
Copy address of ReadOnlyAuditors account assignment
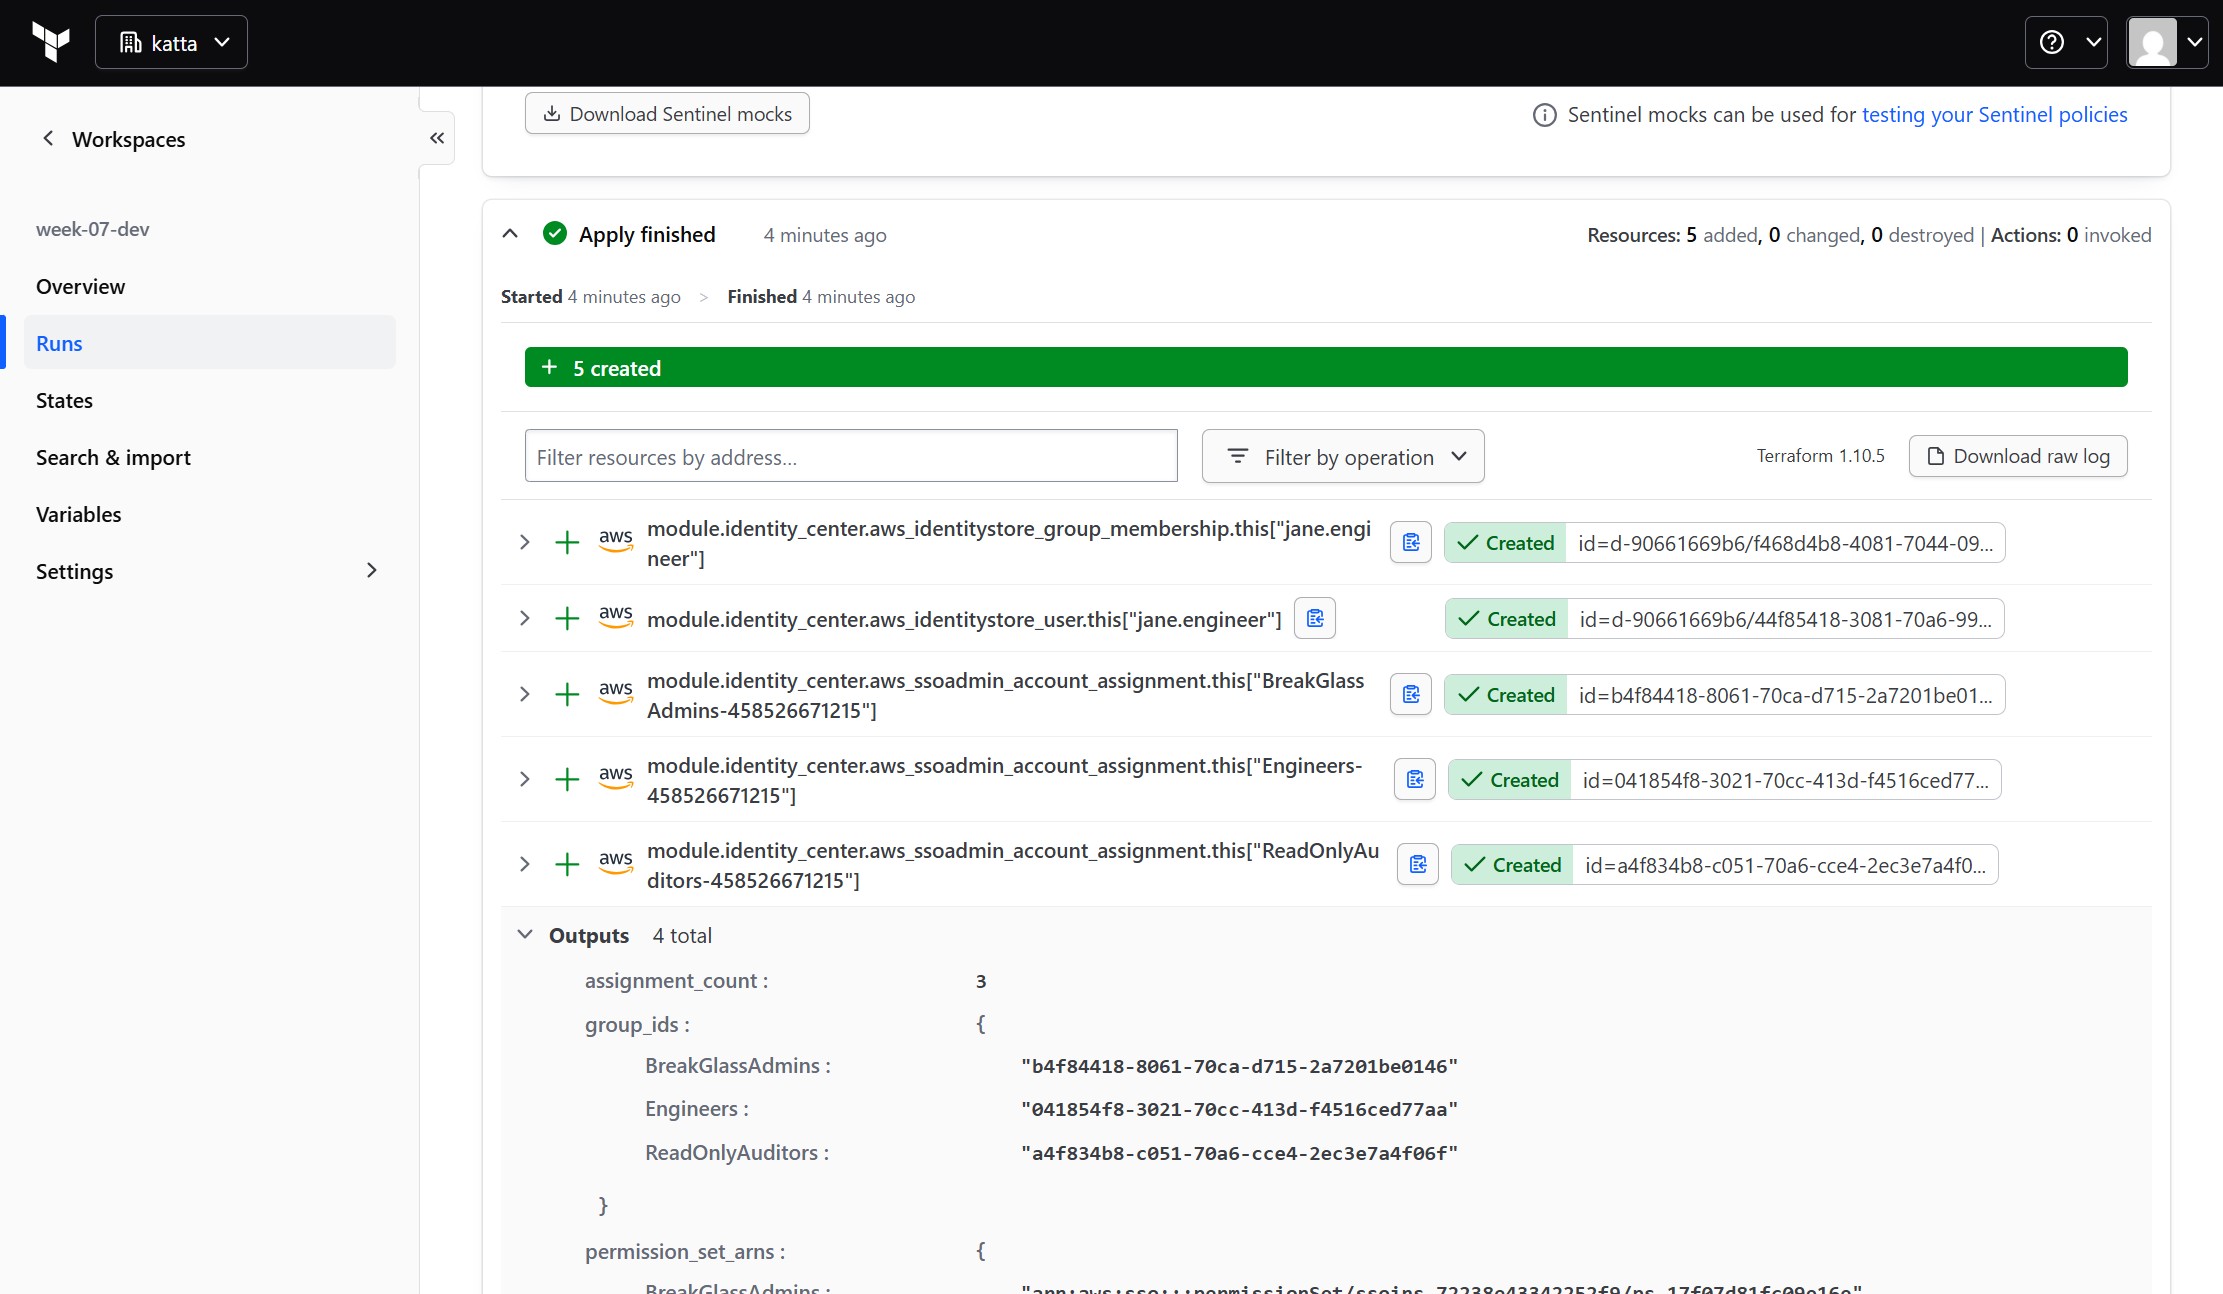pos(1418,865)
